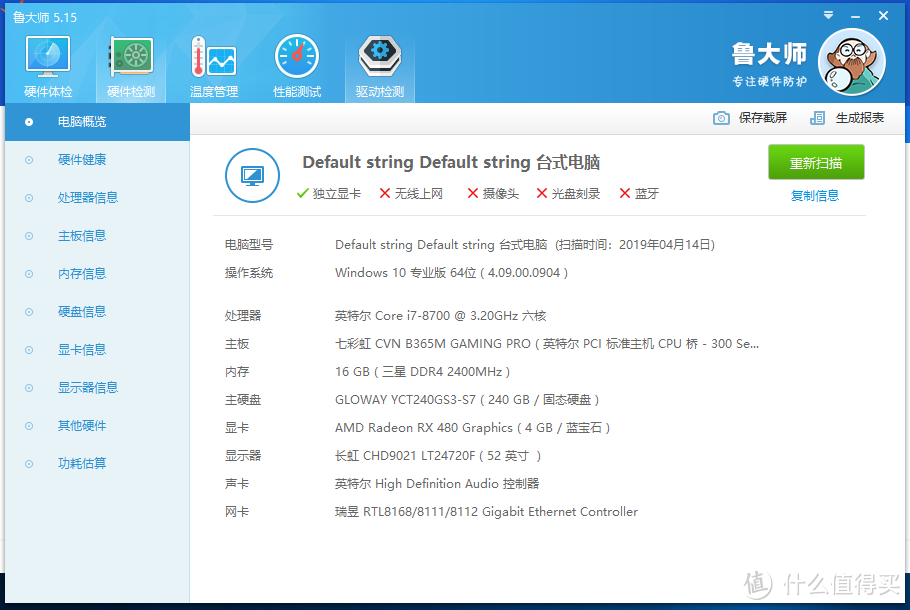Click the 鲁大师 5.15 window title
The height and width of the screenshot is (610, 910).
(45, 17)
